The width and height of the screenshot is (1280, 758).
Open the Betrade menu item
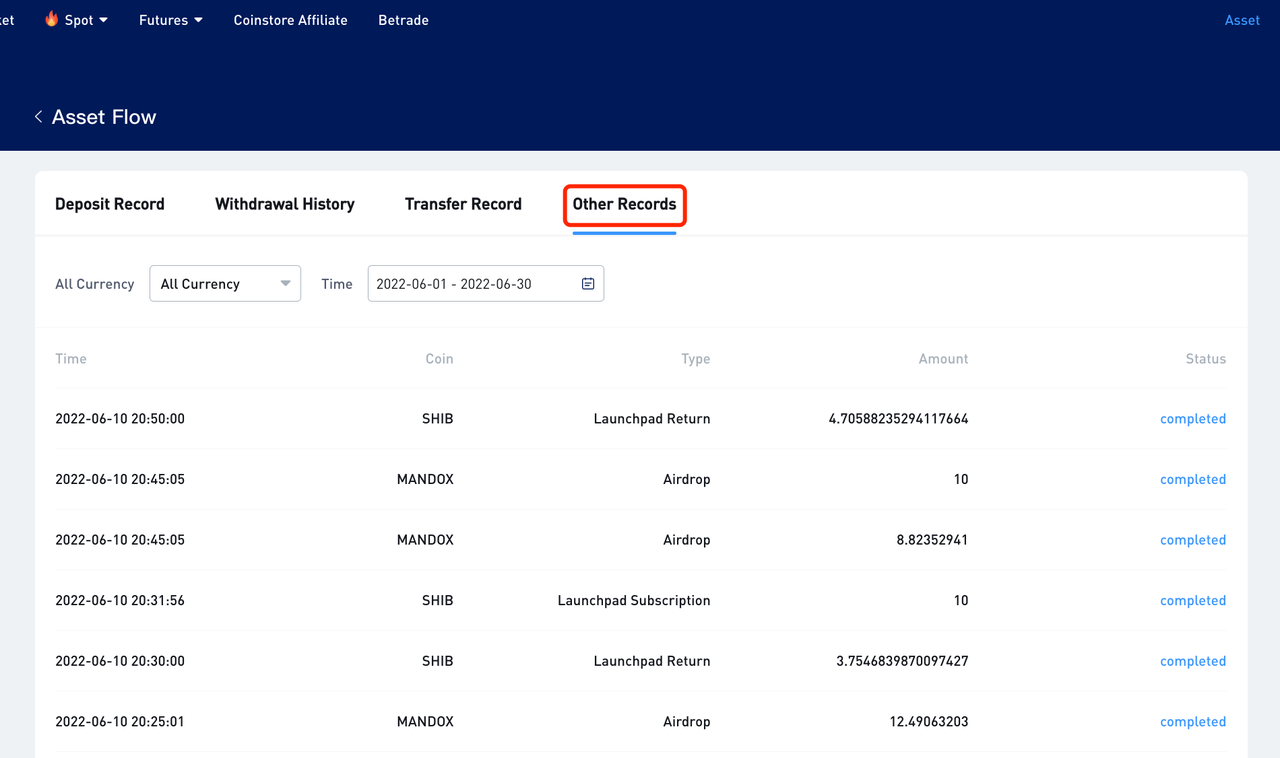click(403, 20)
